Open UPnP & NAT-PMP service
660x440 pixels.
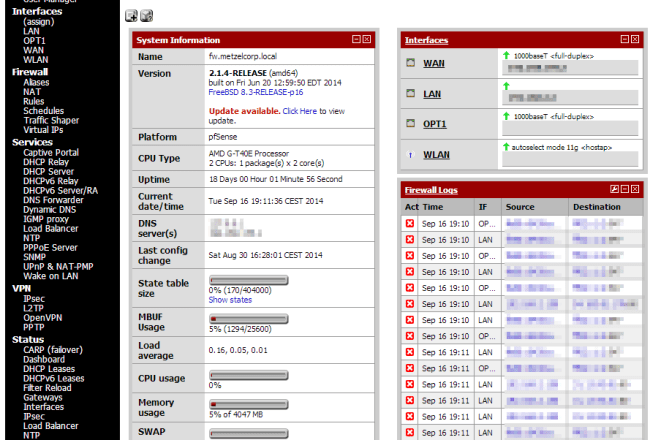pos(58,266)
